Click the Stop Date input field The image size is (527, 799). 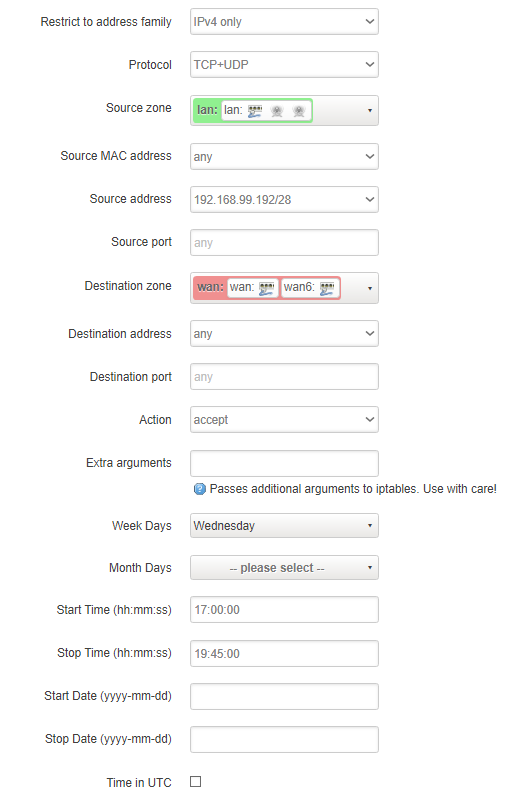coord(284,739)
